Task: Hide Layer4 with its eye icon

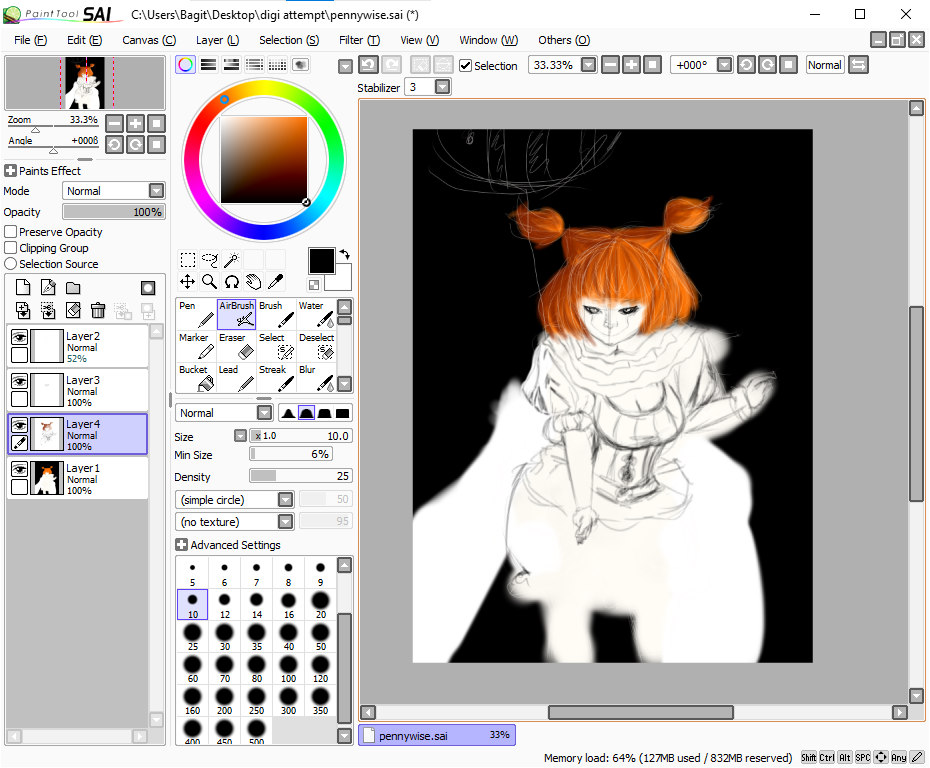Action: (x=20, y=425)
